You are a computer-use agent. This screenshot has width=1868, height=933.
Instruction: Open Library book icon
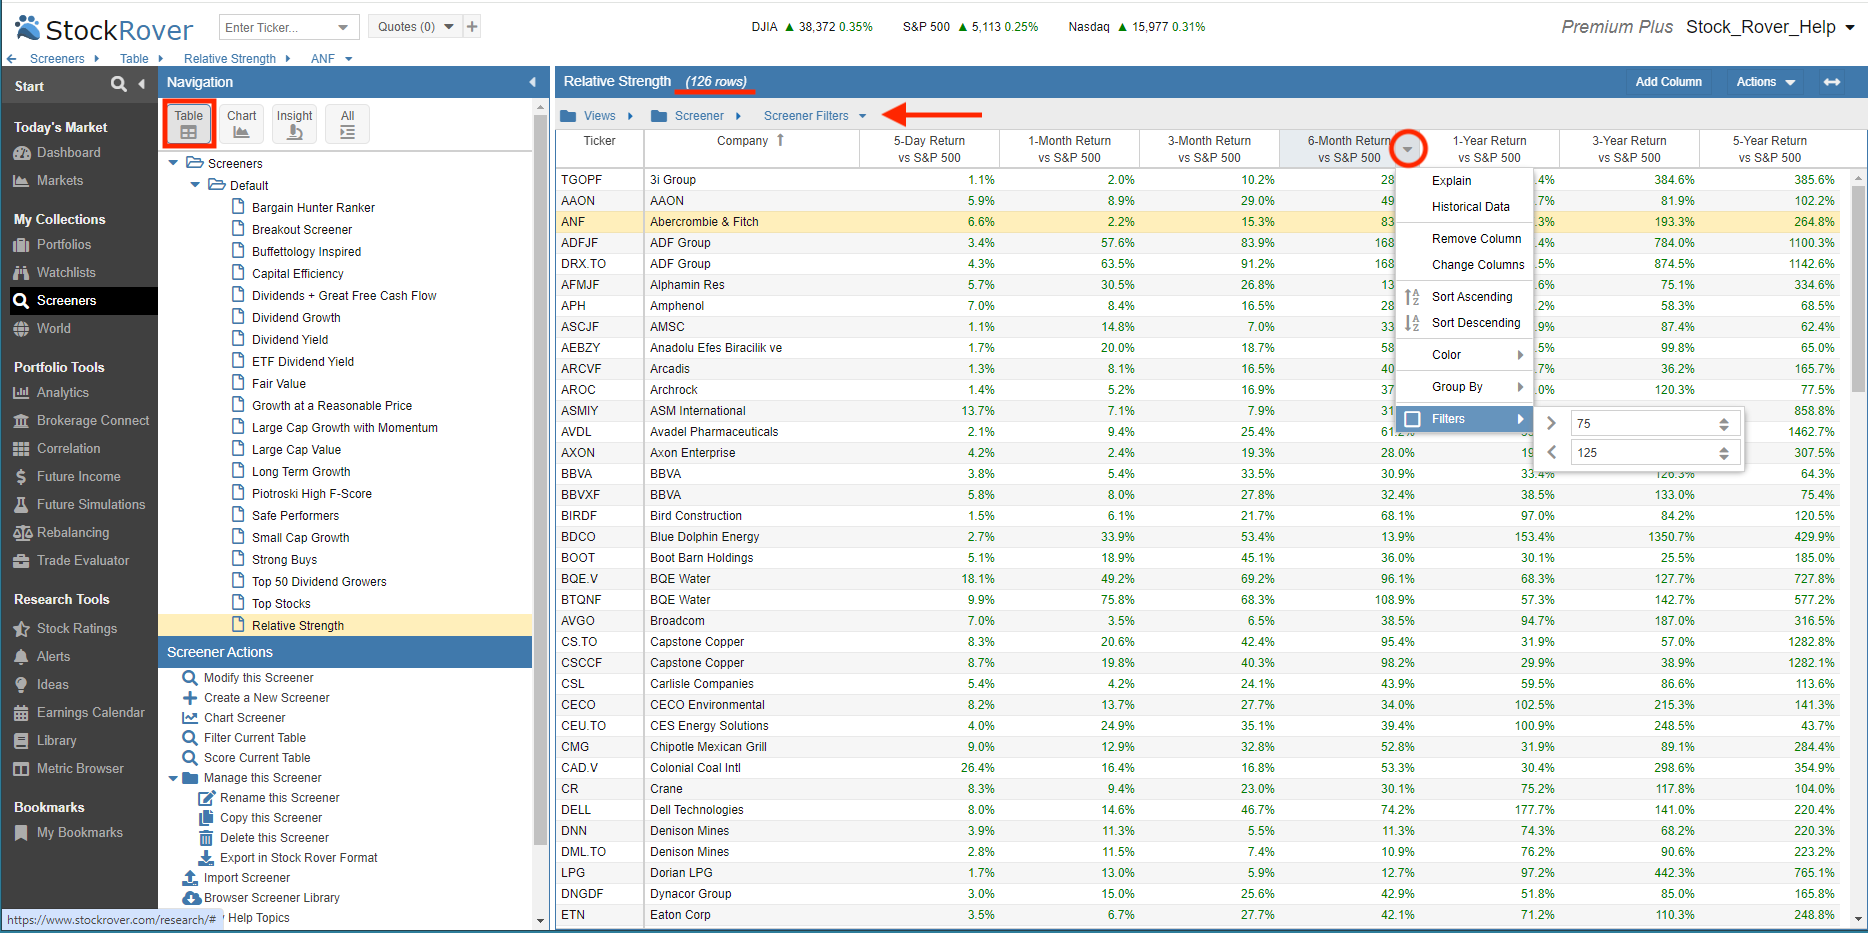21,741
